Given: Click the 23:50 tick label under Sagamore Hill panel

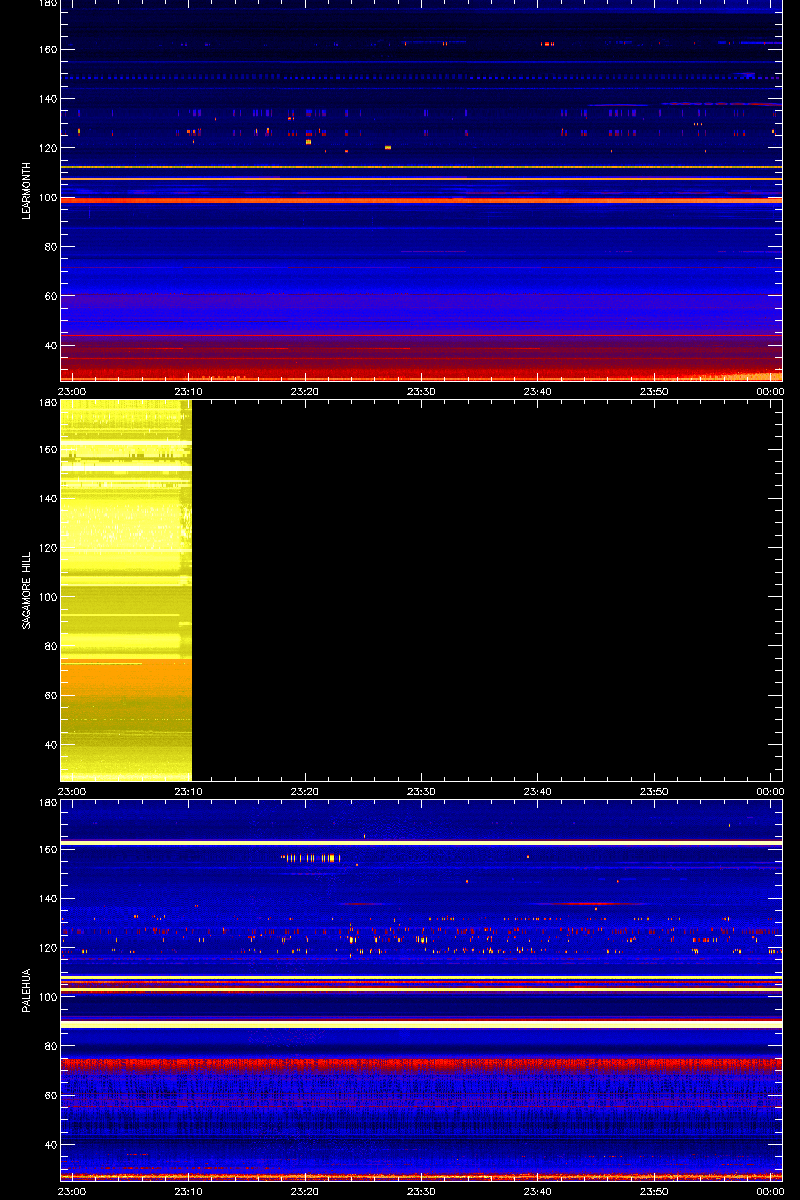Looking at the screenshot, I should (x=654, y=792).
